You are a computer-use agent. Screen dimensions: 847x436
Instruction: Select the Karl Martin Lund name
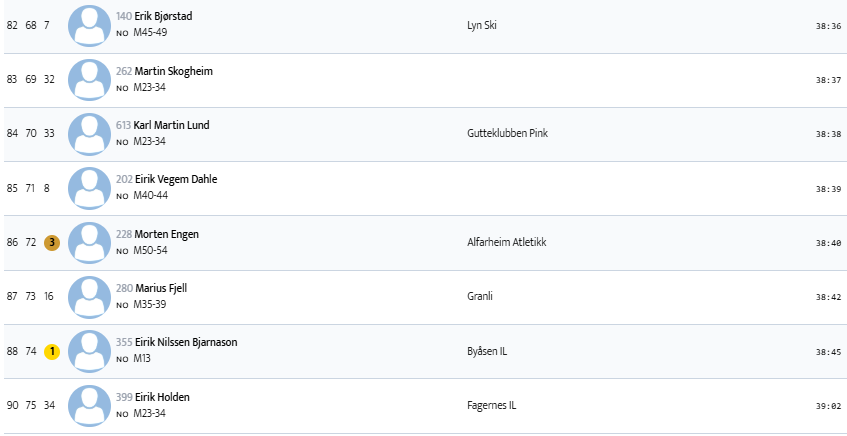point(171,125)
